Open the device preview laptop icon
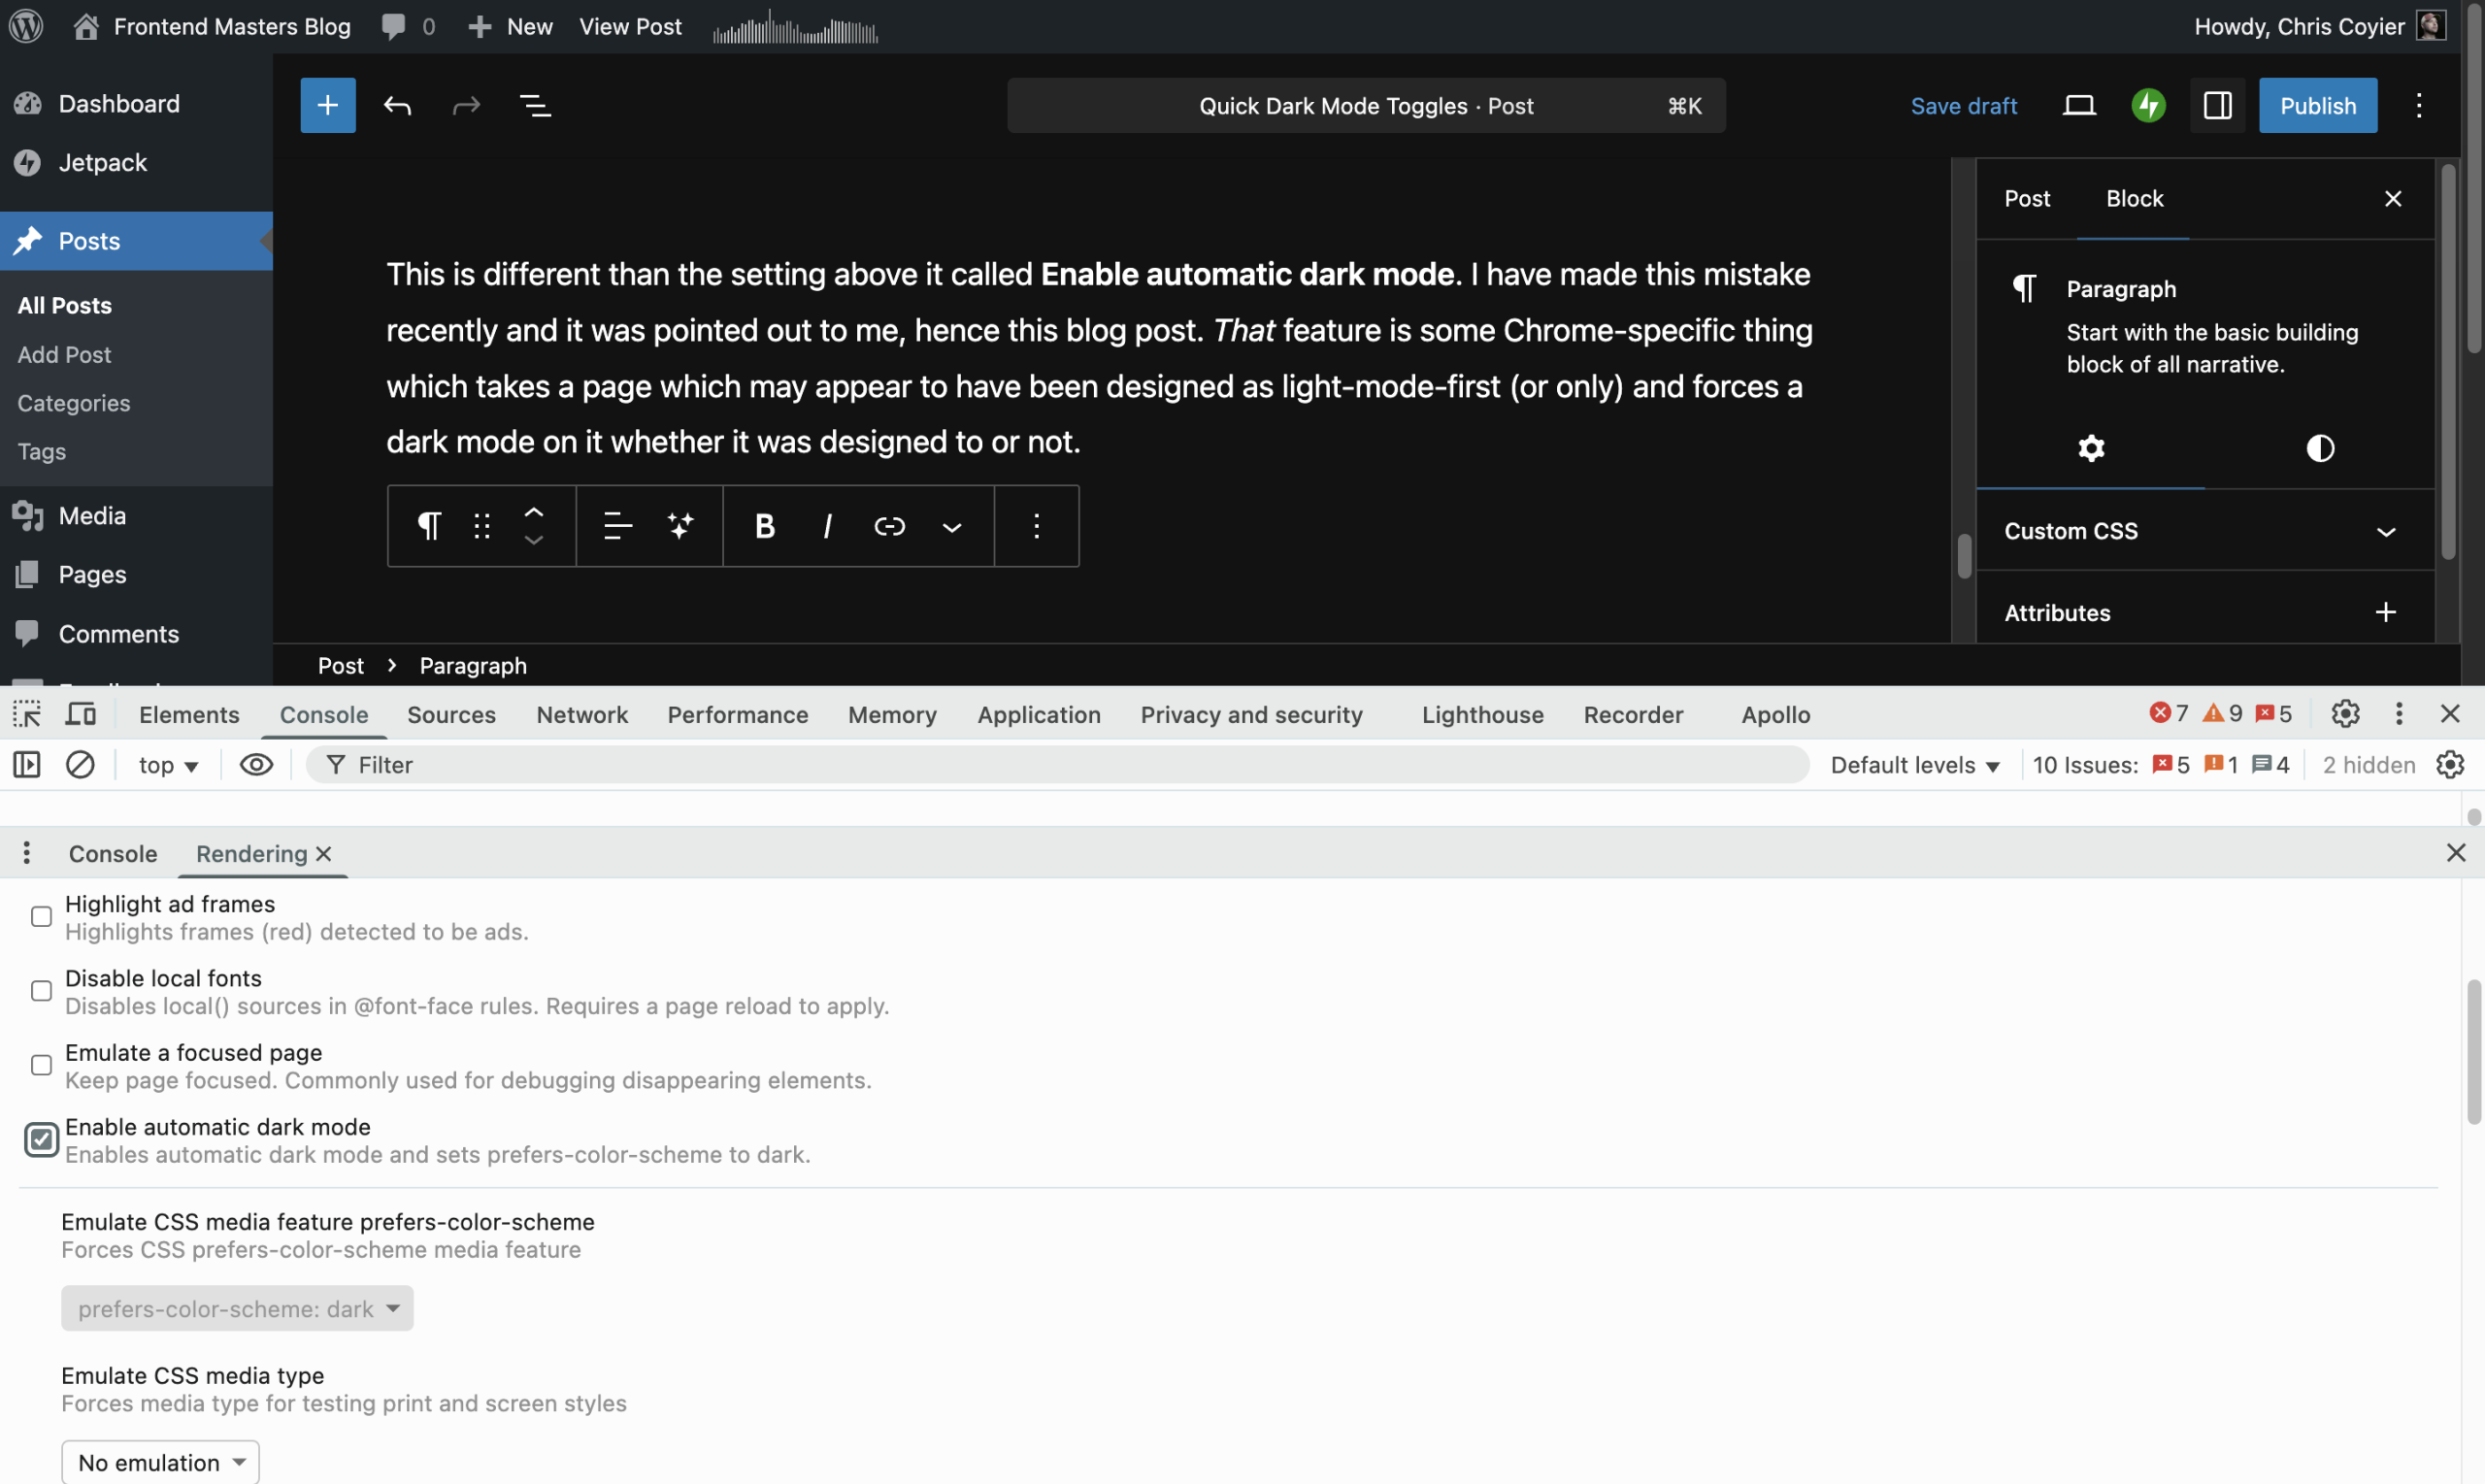The width and height of the screenshot is (2485, 1484). pyautogui.click(x=2079, y=105)
